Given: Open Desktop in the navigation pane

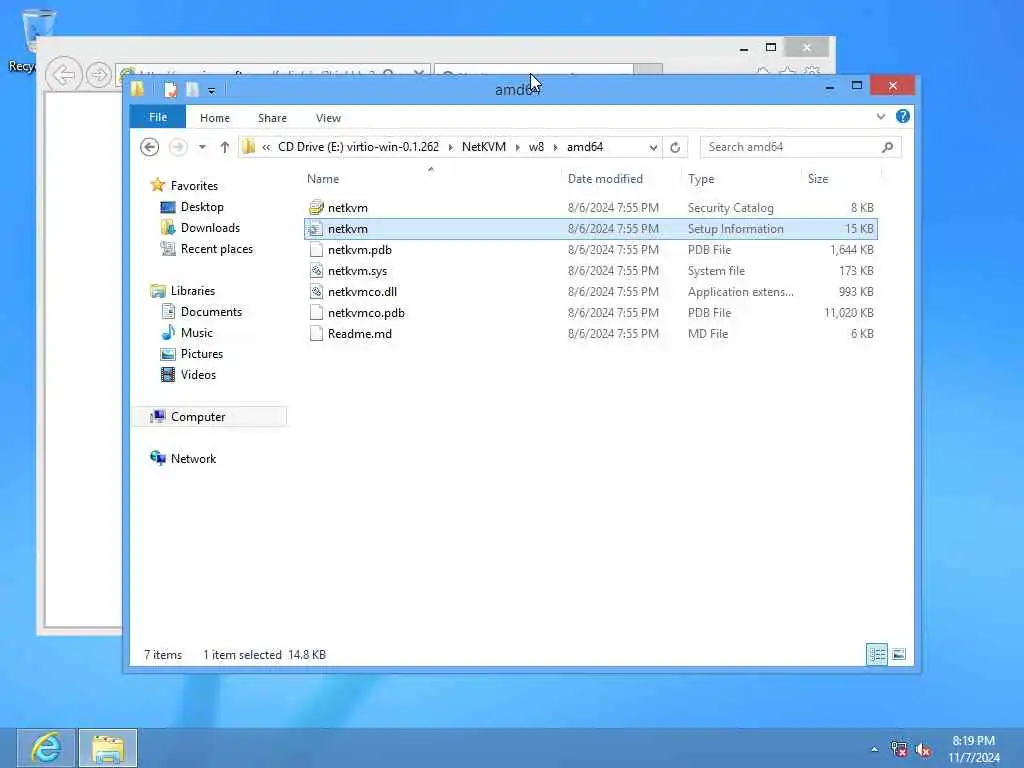Looking at the screenshot, I should point(202,206).
